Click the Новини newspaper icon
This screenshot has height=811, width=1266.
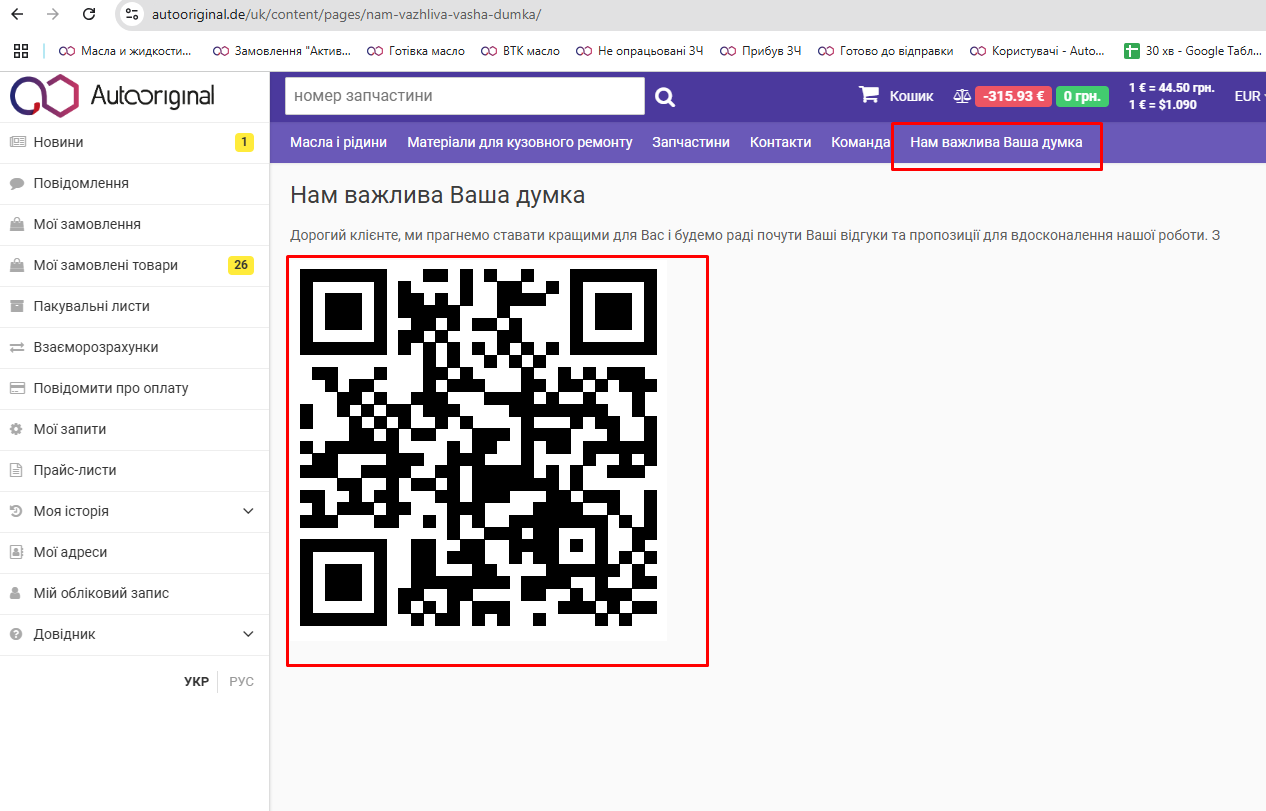click(x=17, y=142)
